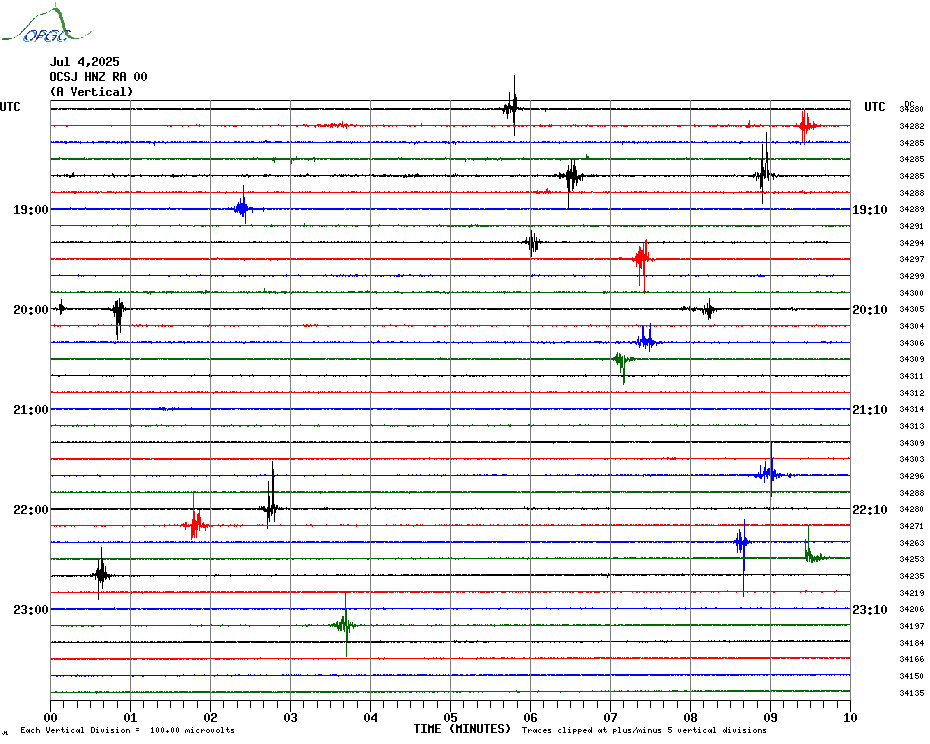Click the 05 minute tick label
The image size is (930, 744).
(x=451, y=717)
